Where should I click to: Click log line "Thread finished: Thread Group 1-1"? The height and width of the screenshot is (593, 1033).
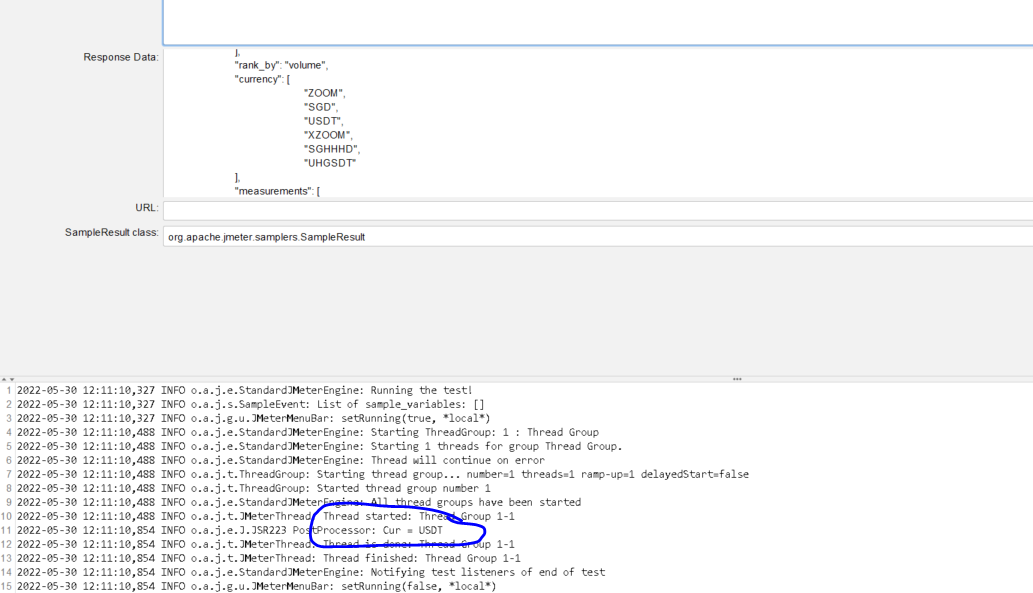point(269,558)
